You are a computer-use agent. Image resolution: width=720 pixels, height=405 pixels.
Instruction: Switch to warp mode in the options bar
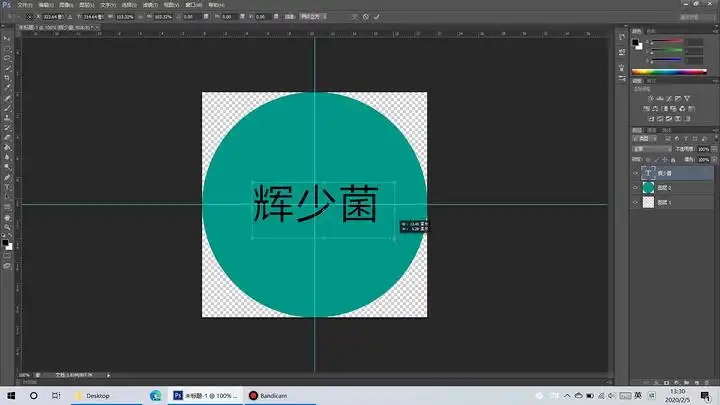(x=353, y=17)
